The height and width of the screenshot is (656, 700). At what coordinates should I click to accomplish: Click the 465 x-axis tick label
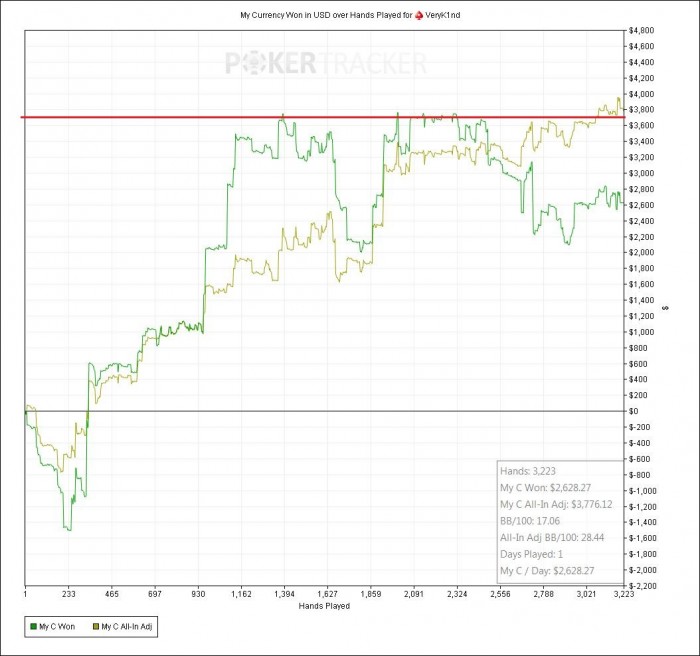112,594
